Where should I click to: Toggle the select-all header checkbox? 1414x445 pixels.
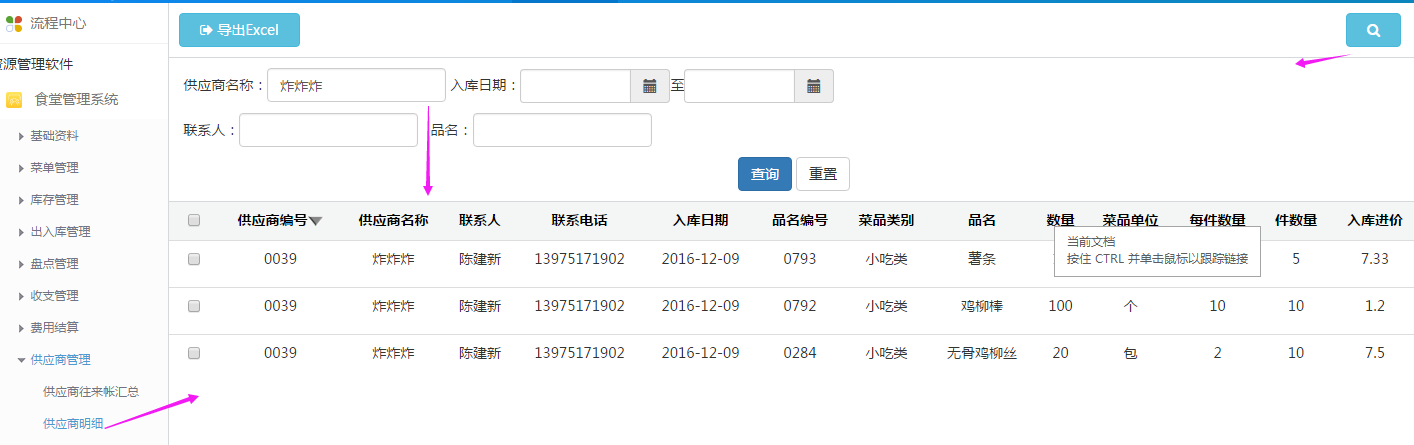click(x=194, y=220)
